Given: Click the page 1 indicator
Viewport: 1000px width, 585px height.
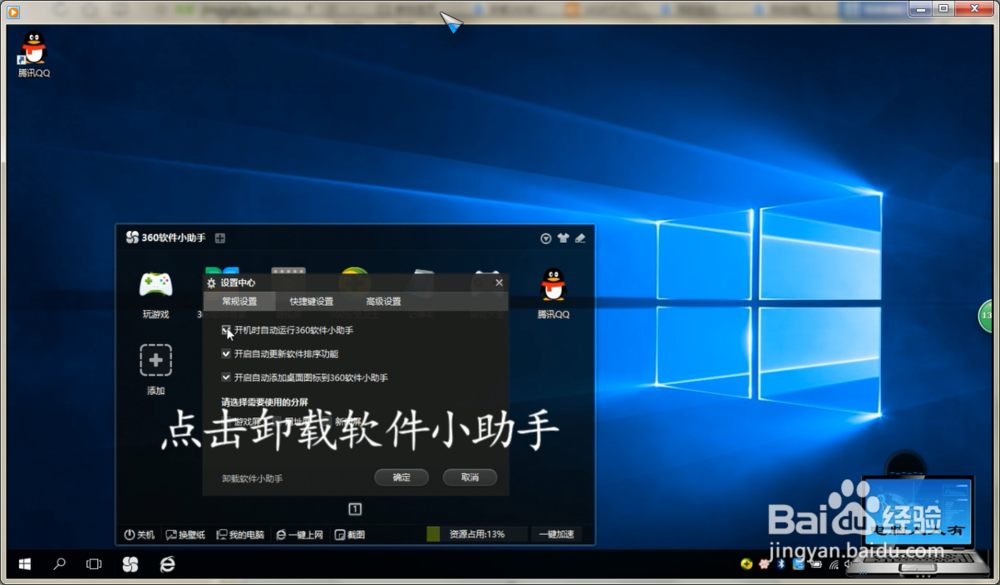Looking at the screenshot, I should (355, 508).
